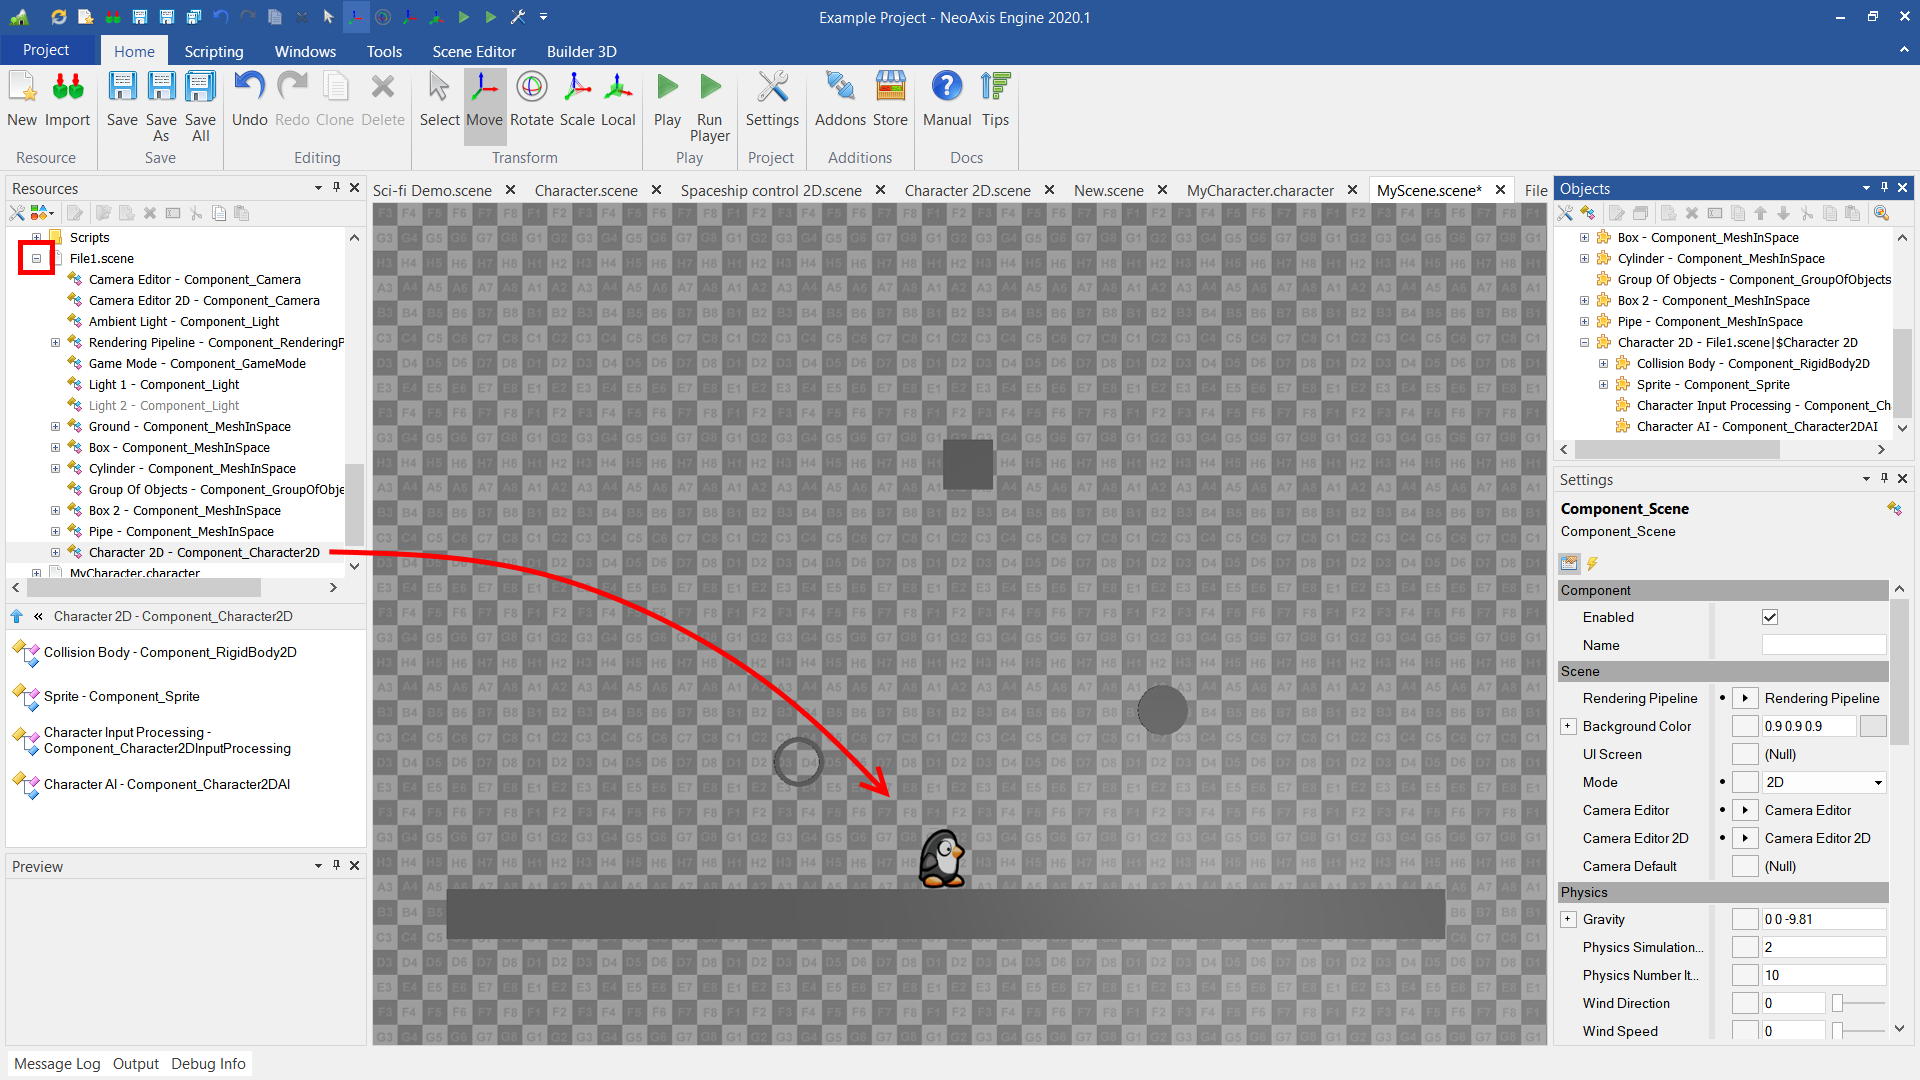Toggle the Enabled checkbox in Settings
This screenshot has width=1920, height=1080.
(1770, 617)
